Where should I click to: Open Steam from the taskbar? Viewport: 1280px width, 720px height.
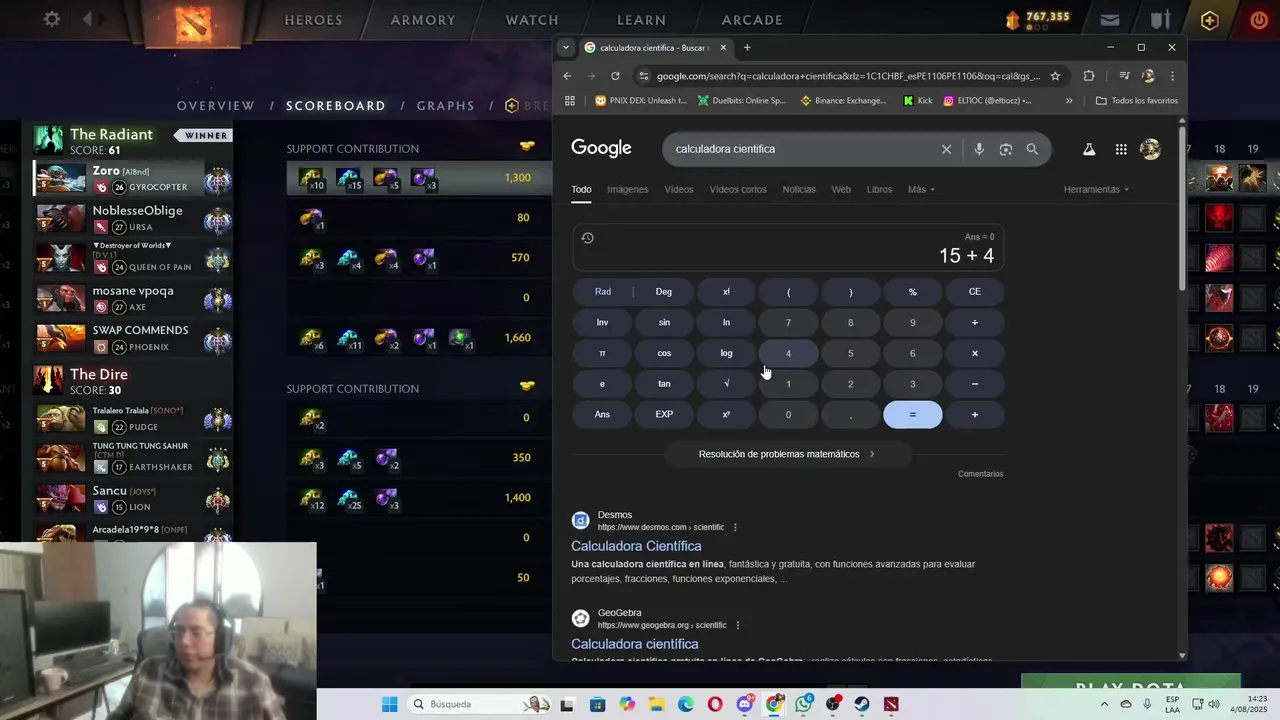[x=862, y=704]
